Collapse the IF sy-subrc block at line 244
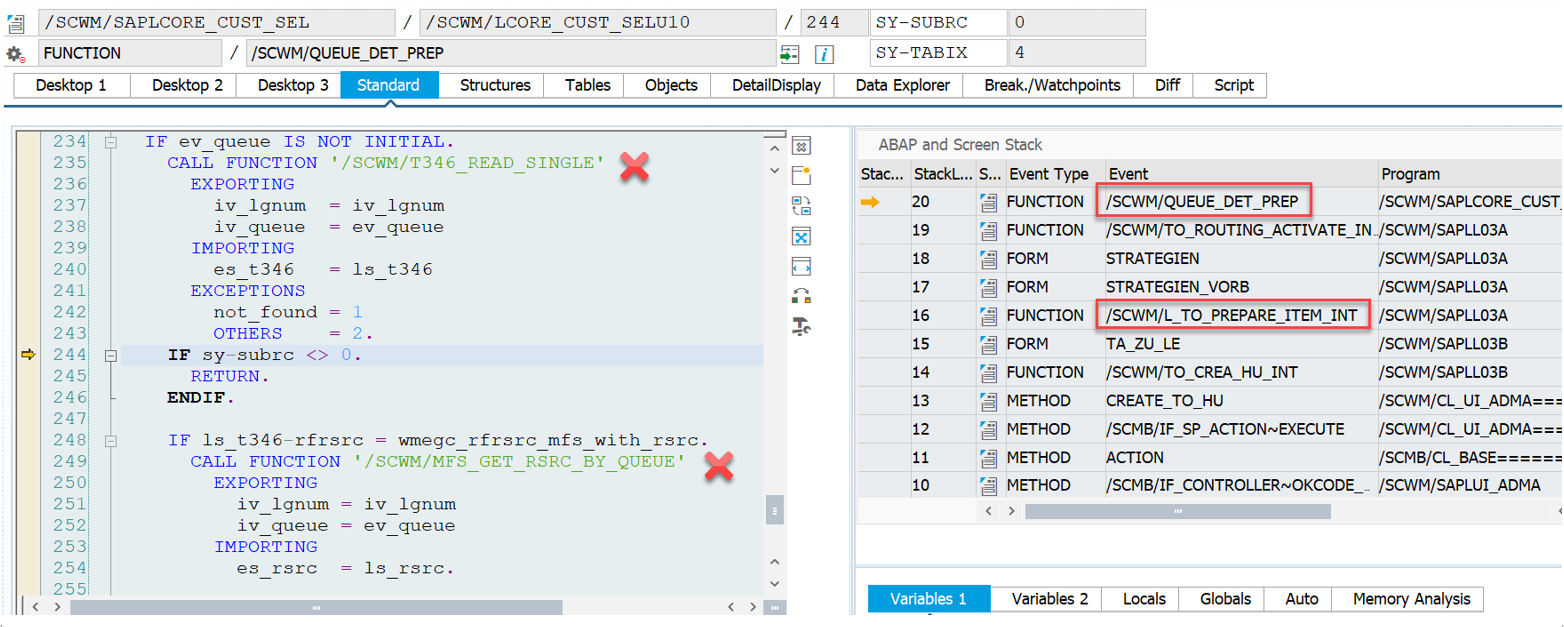Viewport: 1564px width, 627px height. (111, 355)
